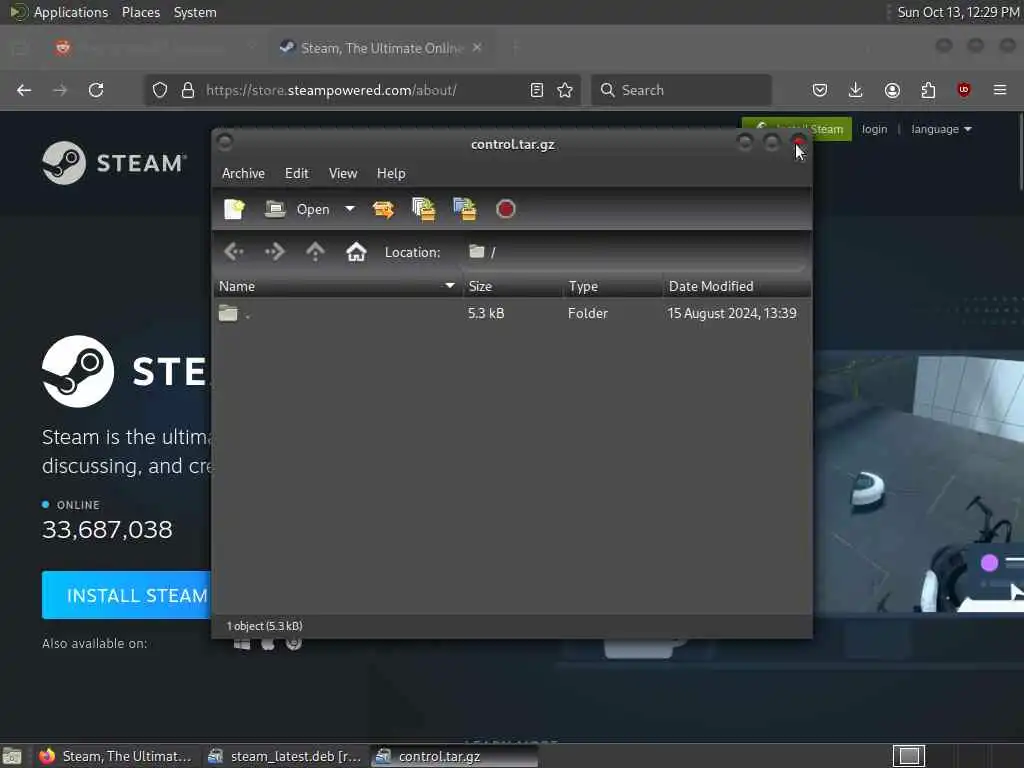Go to archive home location
The width and height of the screenshot is (1024, 768).
tap(356, 251)
